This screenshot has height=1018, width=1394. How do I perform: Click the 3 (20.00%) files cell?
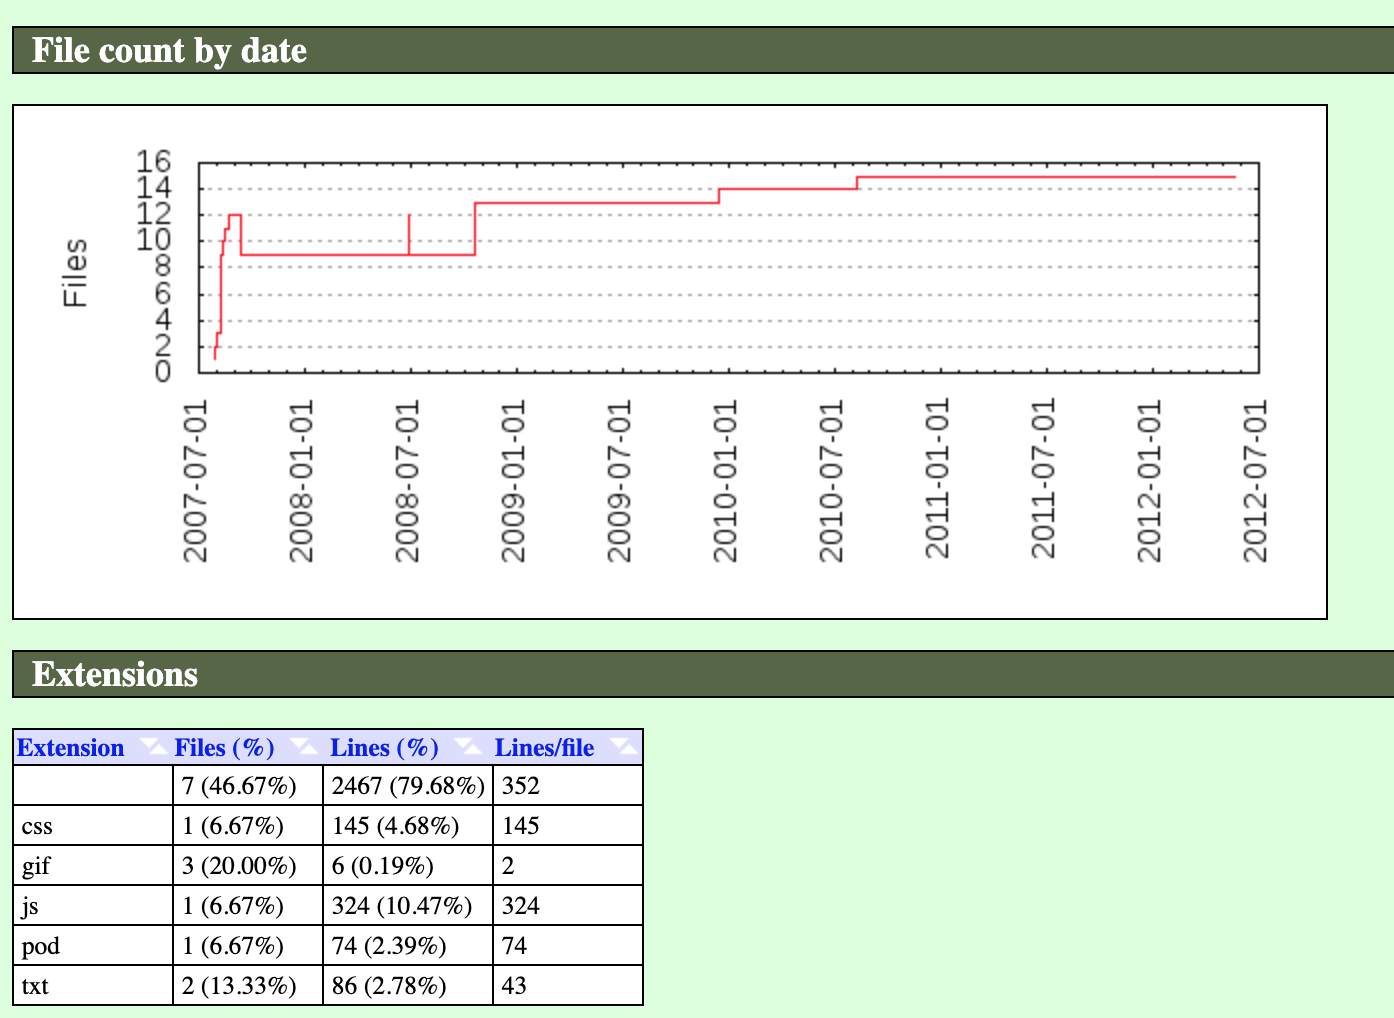coord(239,866)
